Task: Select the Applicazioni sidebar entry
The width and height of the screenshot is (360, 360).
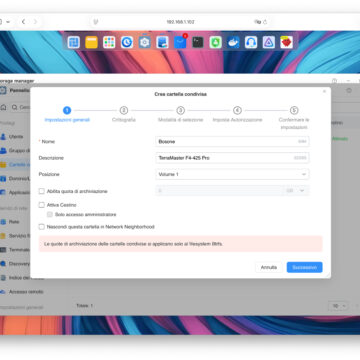Action: pyautogui.click(x=15, y=192)
